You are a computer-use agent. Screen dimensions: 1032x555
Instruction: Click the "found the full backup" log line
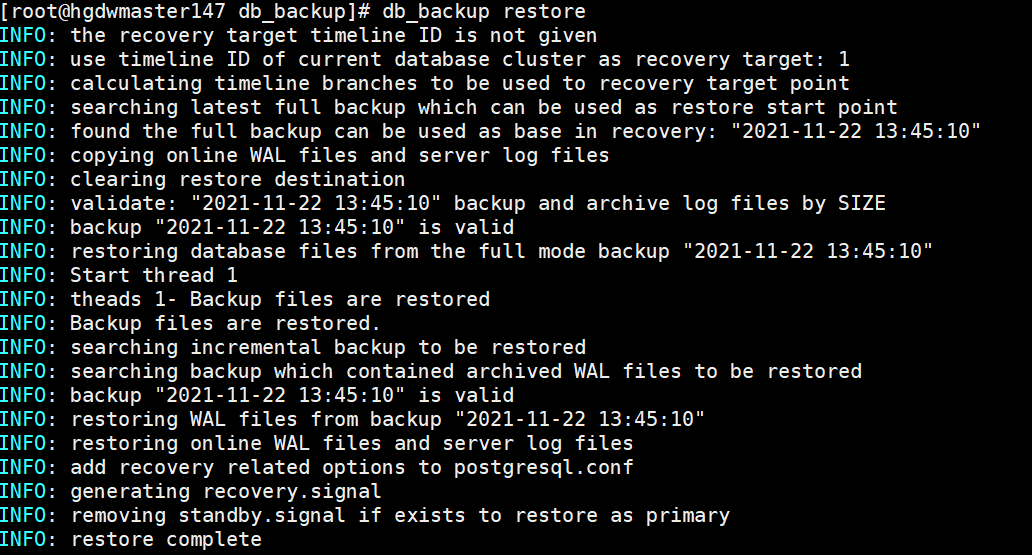tap(525, 131)
